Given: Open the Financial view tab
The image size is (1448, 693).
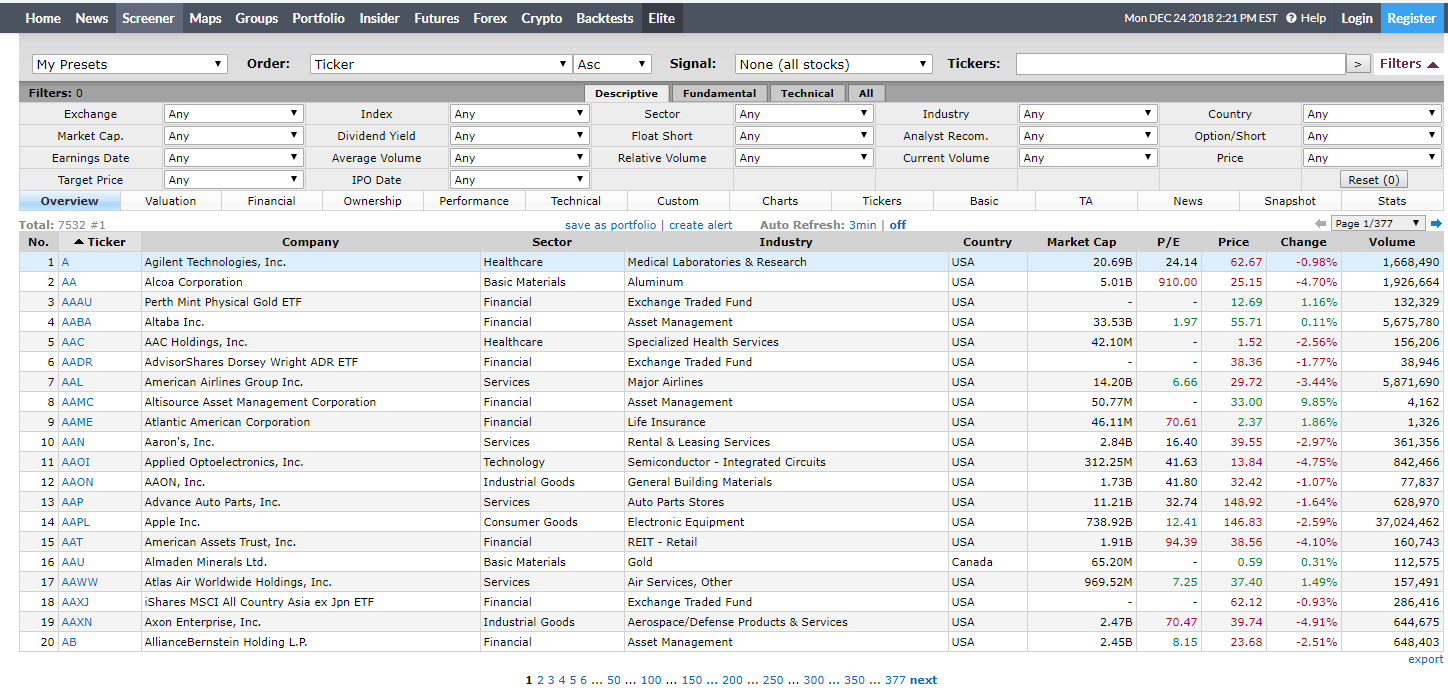Looking at the screenshot, I should (x=271, y=201).
